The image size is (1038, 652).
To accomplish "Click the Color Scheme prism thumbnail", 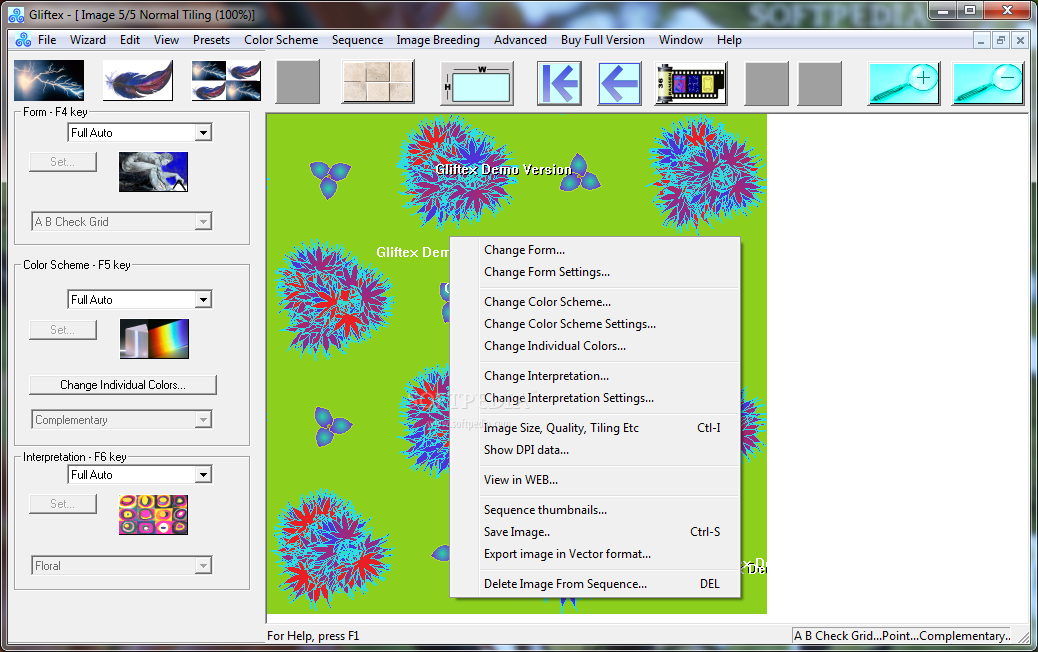I will [x=154, y=339].
